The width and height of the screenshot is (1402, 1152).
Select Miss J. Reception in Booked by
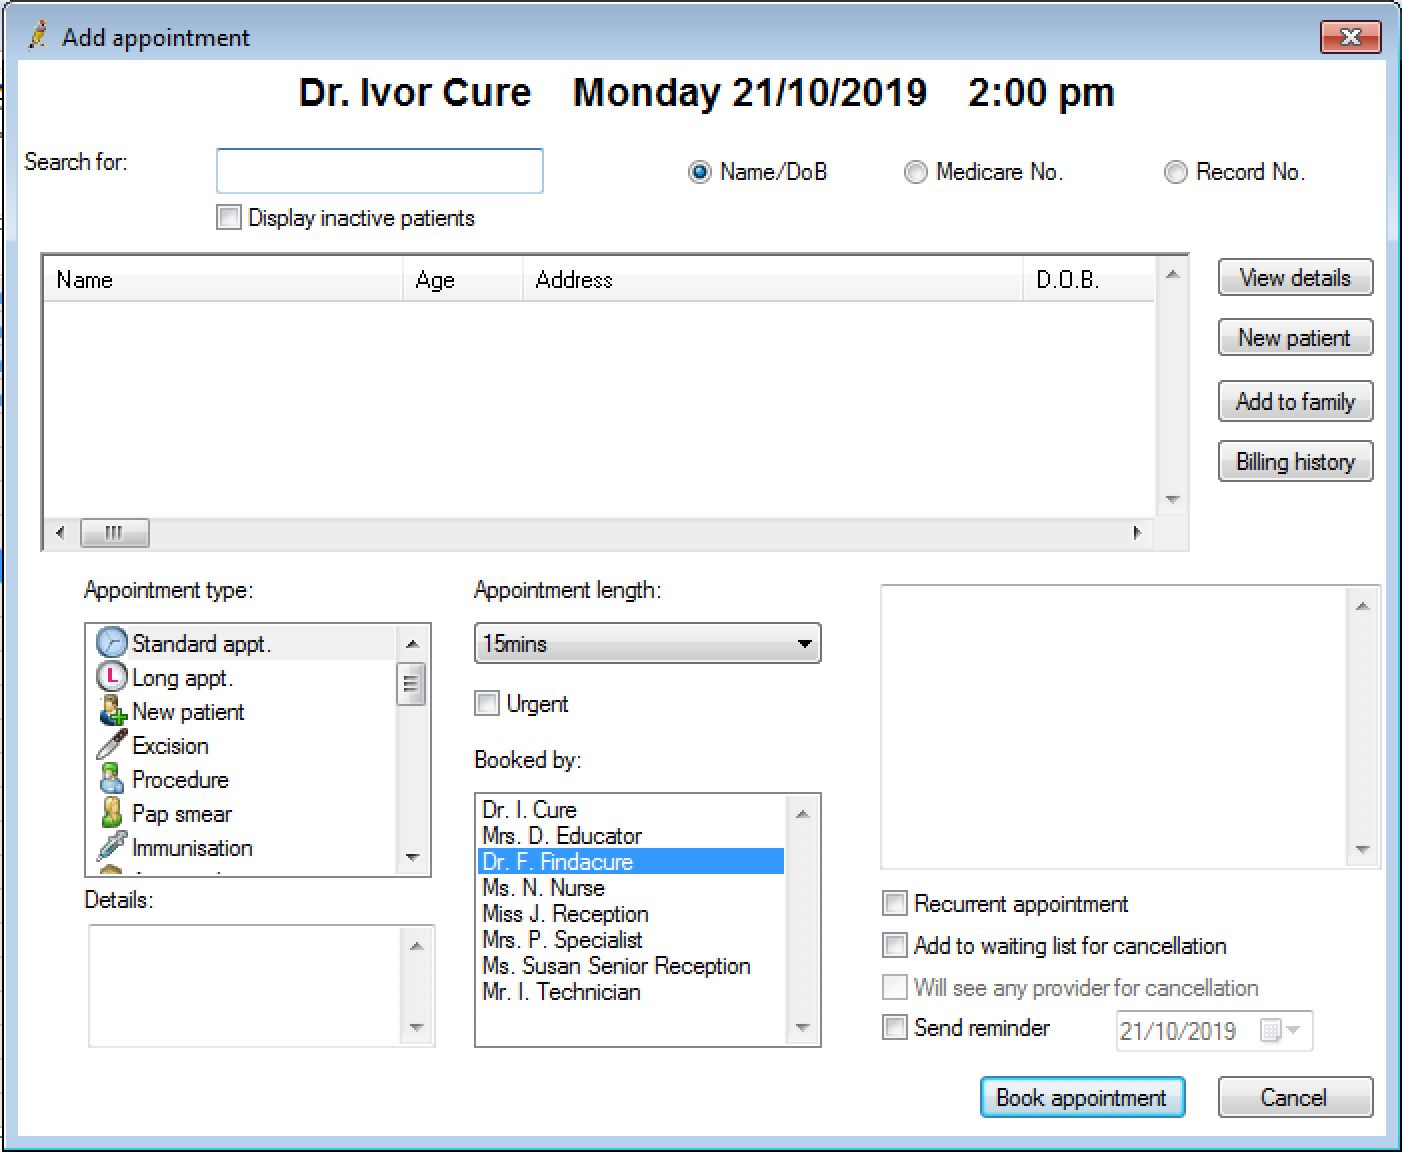point(565,914)
